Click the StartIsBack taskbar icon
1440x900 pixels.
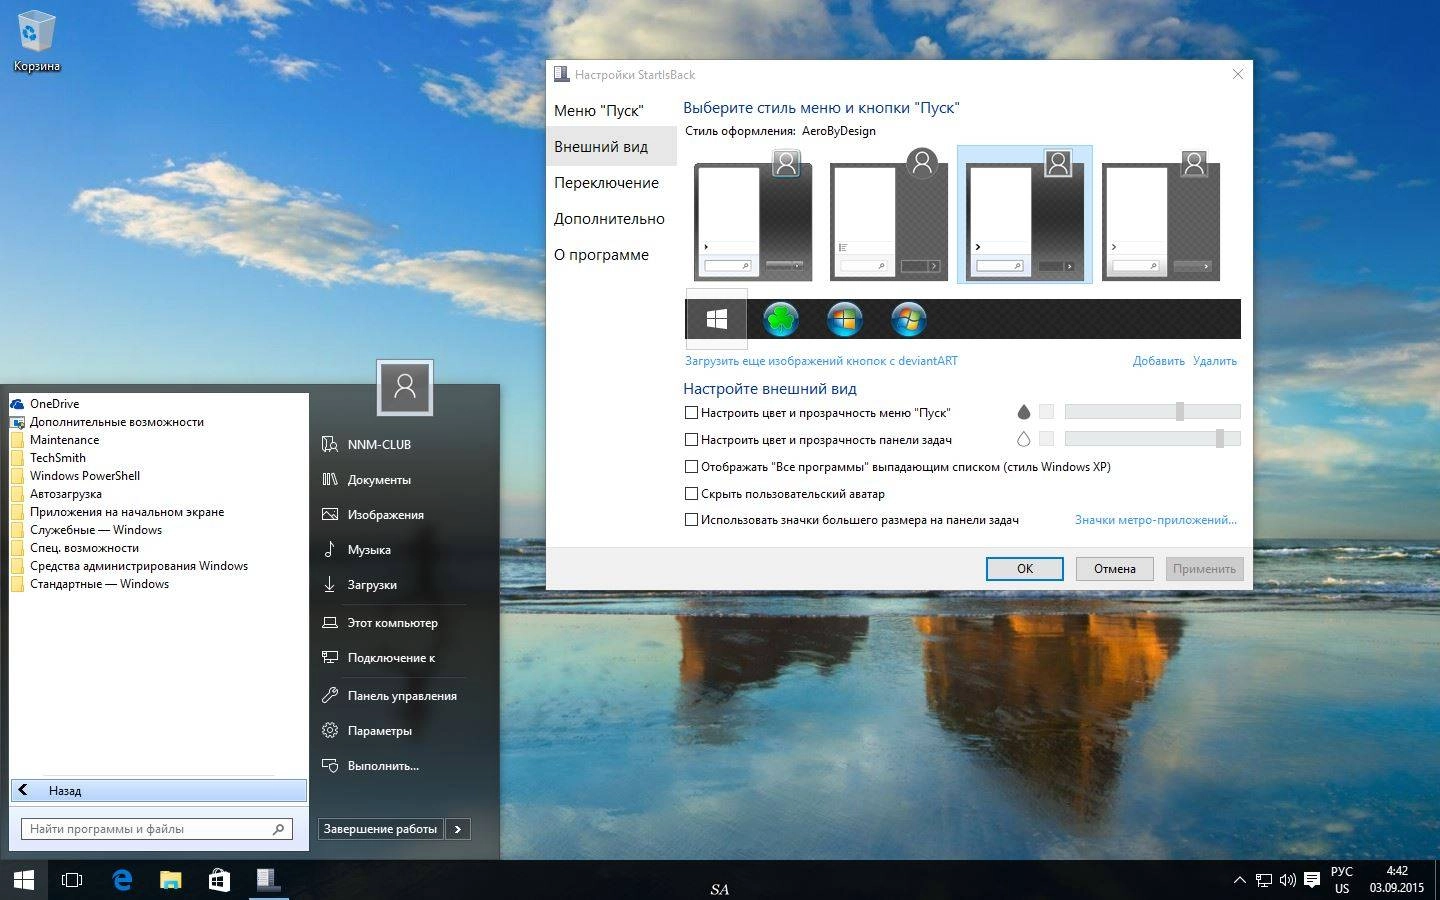pos(267,880)
